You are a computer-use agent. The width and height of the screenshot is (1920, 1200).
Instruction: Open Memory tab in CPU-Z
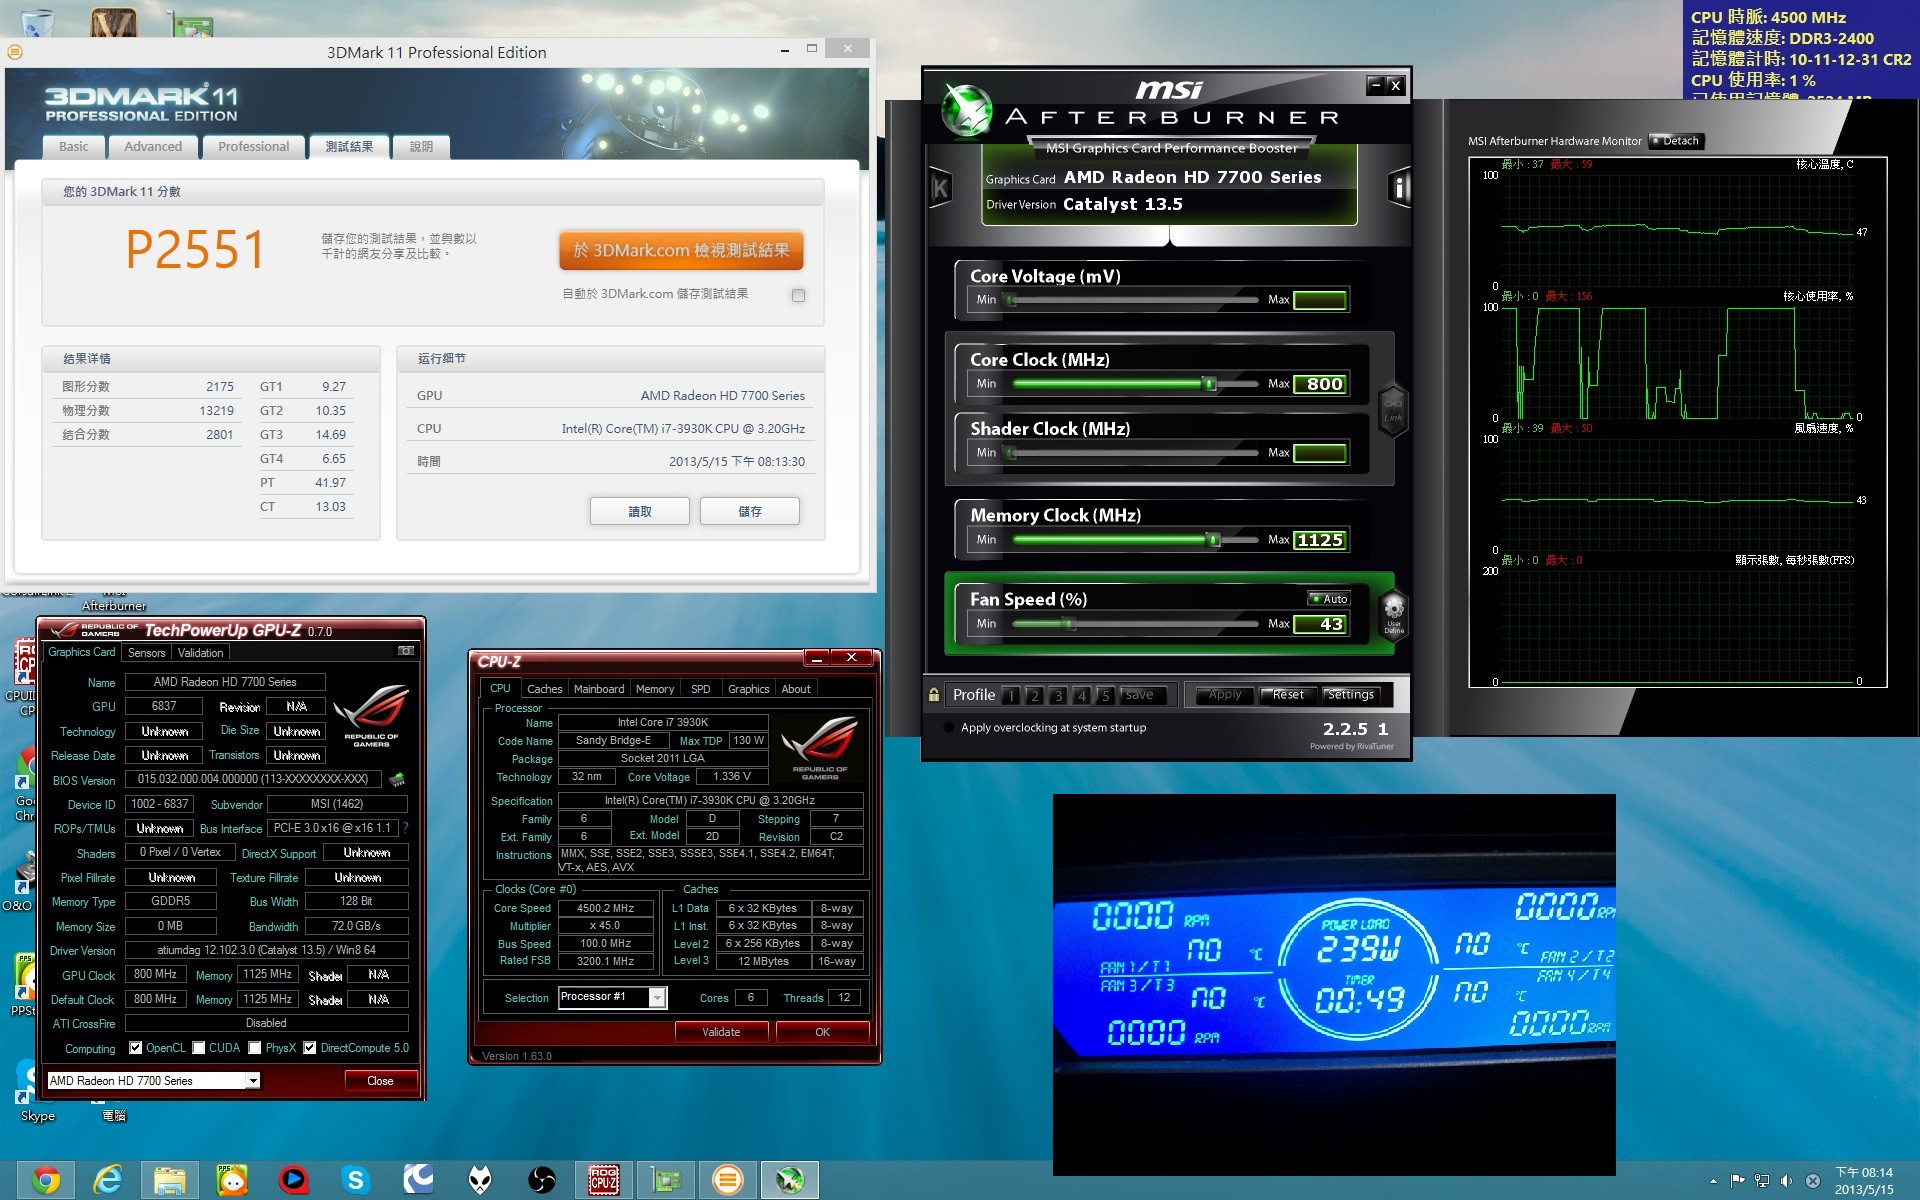tap(655, 689)
